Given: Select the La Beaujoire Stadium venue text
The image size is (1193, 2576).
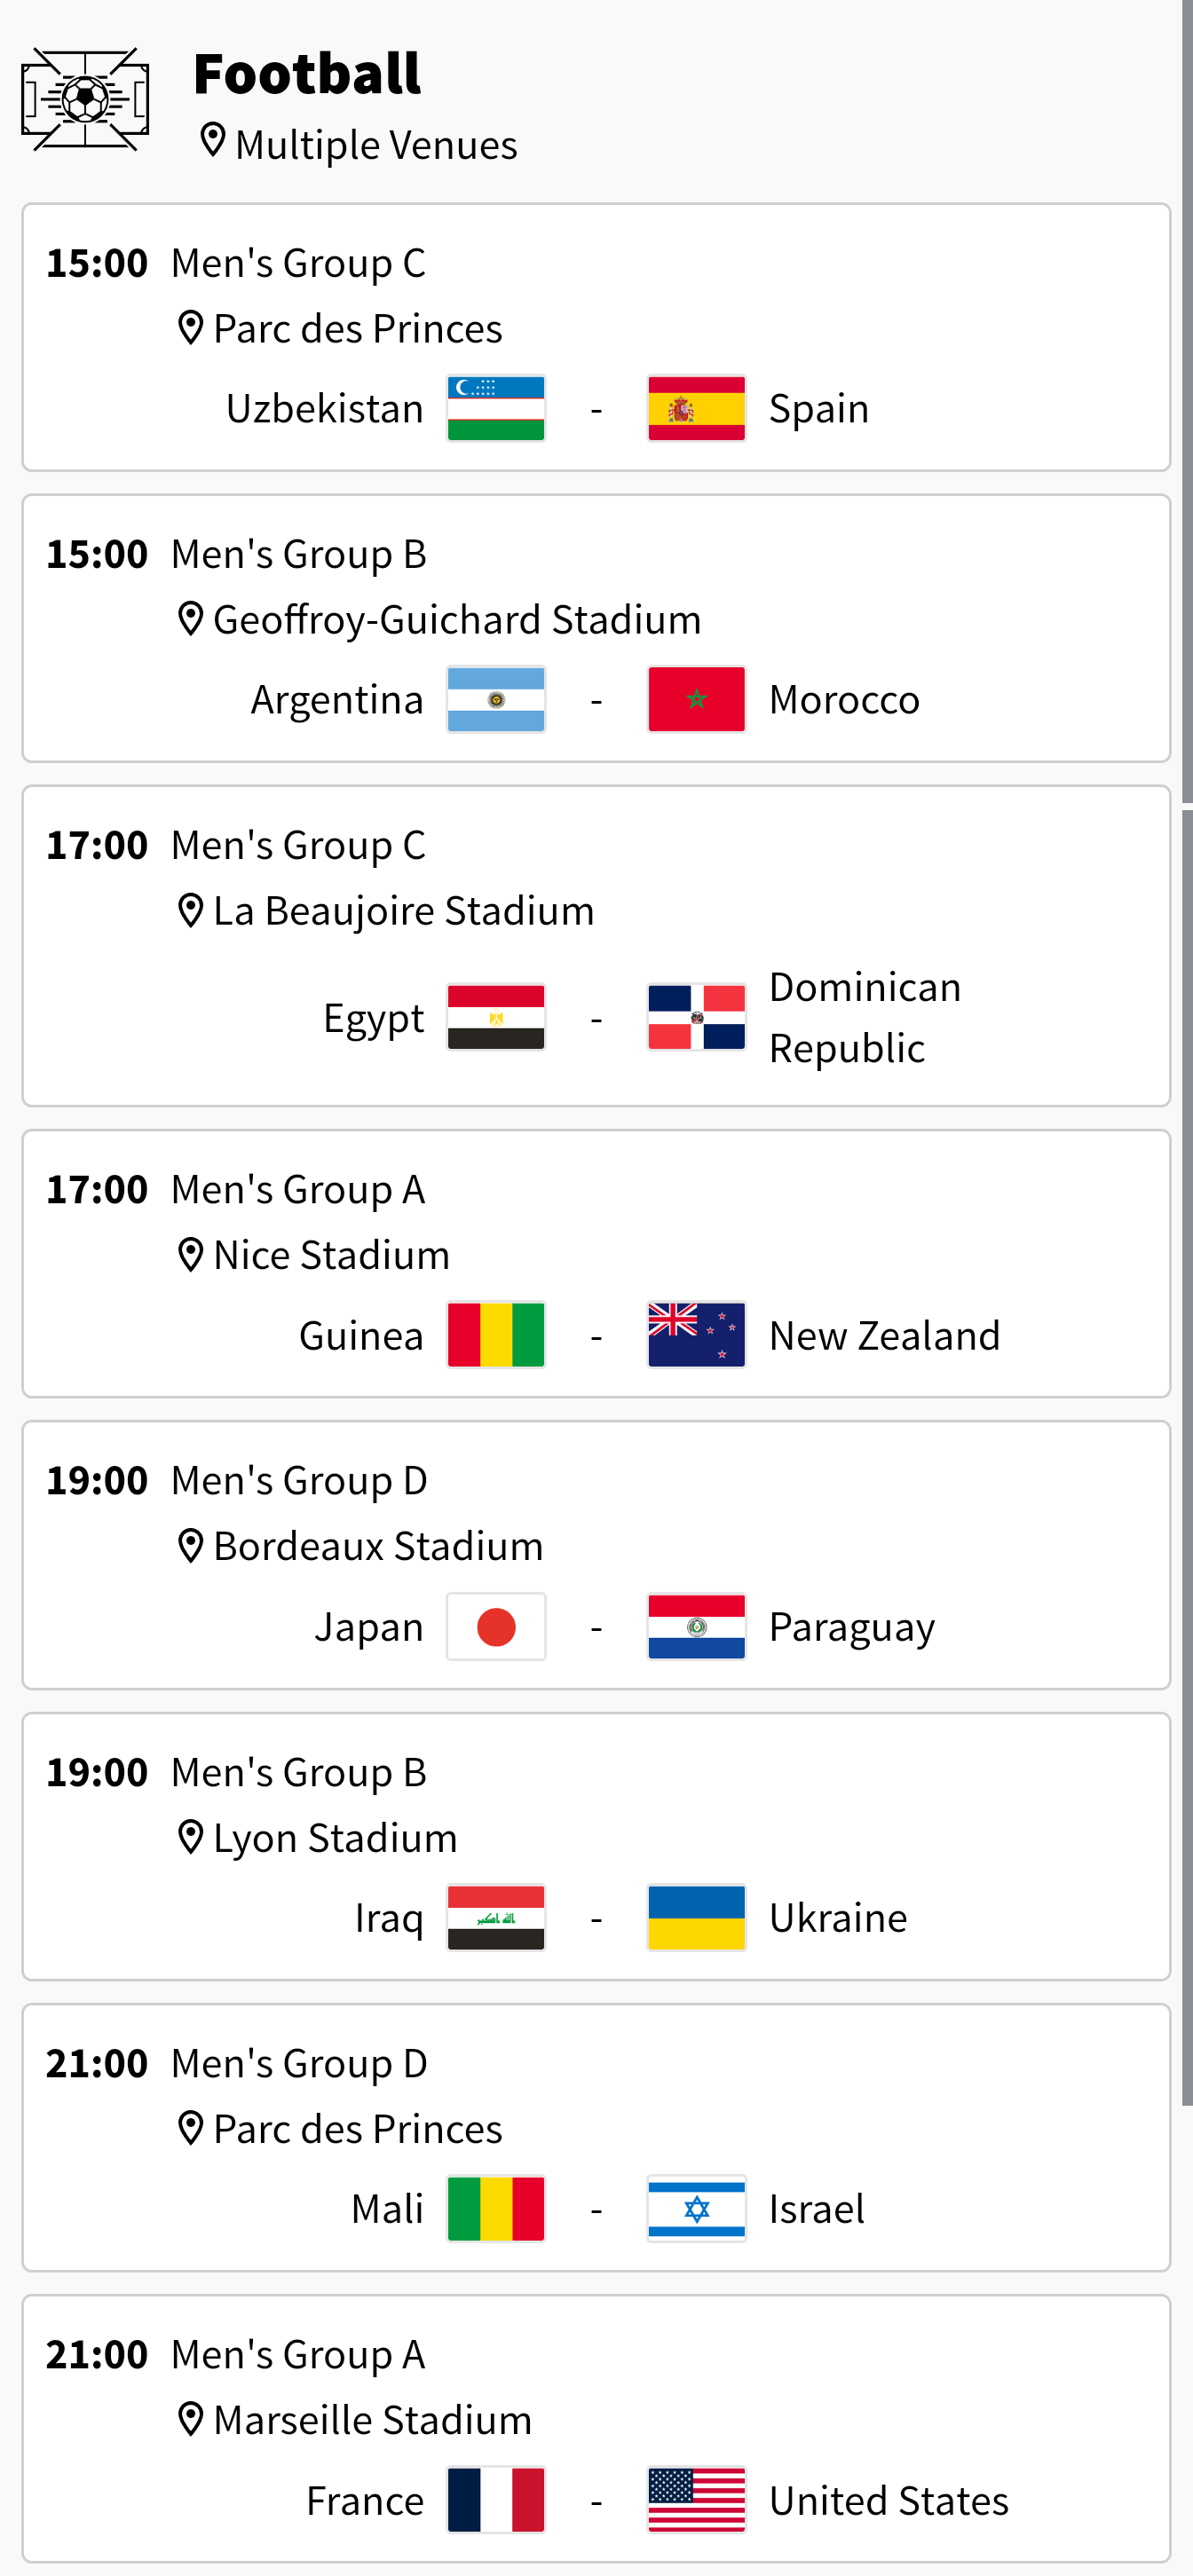Looking at the screenshot, I should click(404, 911).
